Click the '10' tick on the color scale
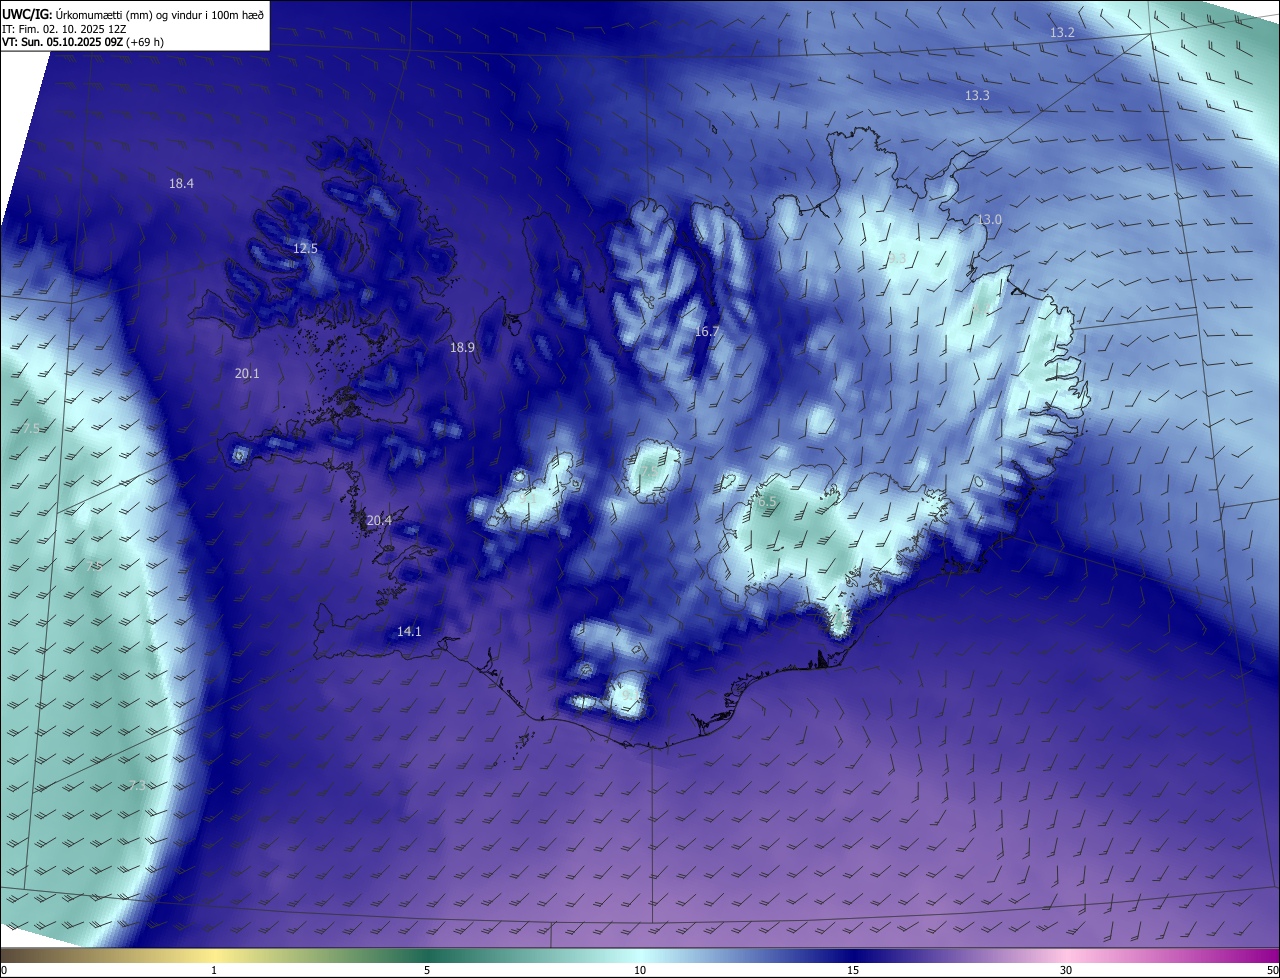Viewport: 1280px width, 978px height. coord(640,970)
